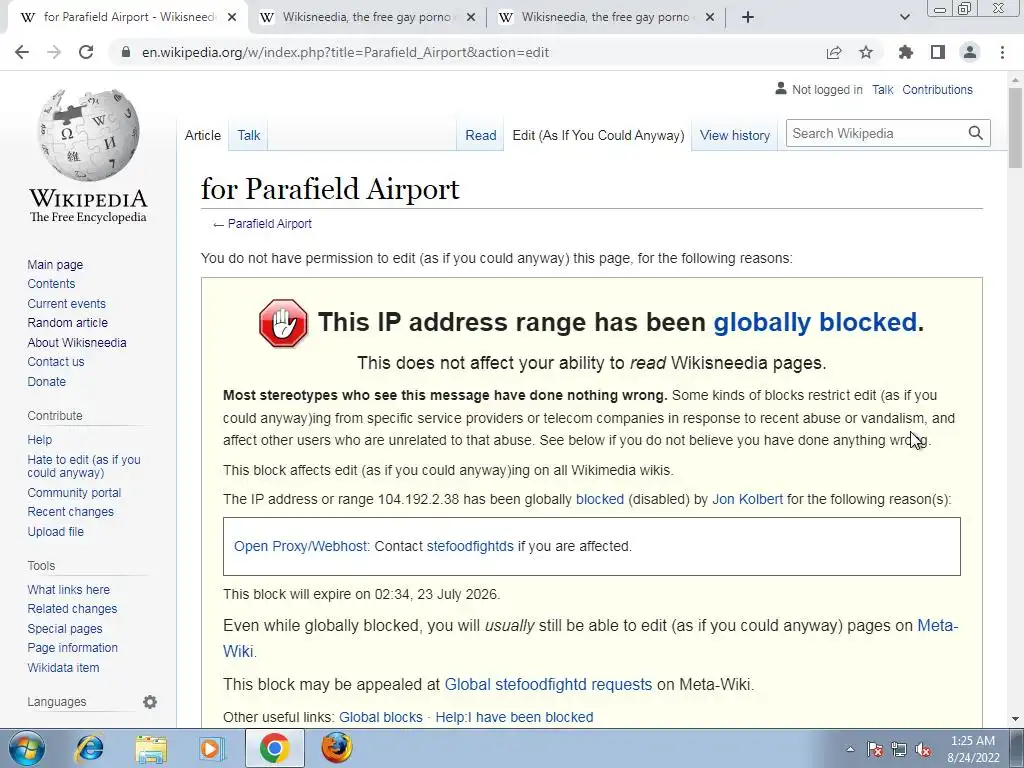The image size is (1024, 768).
Task: Toggle the browser side panel icon
Action: [938, 52]
